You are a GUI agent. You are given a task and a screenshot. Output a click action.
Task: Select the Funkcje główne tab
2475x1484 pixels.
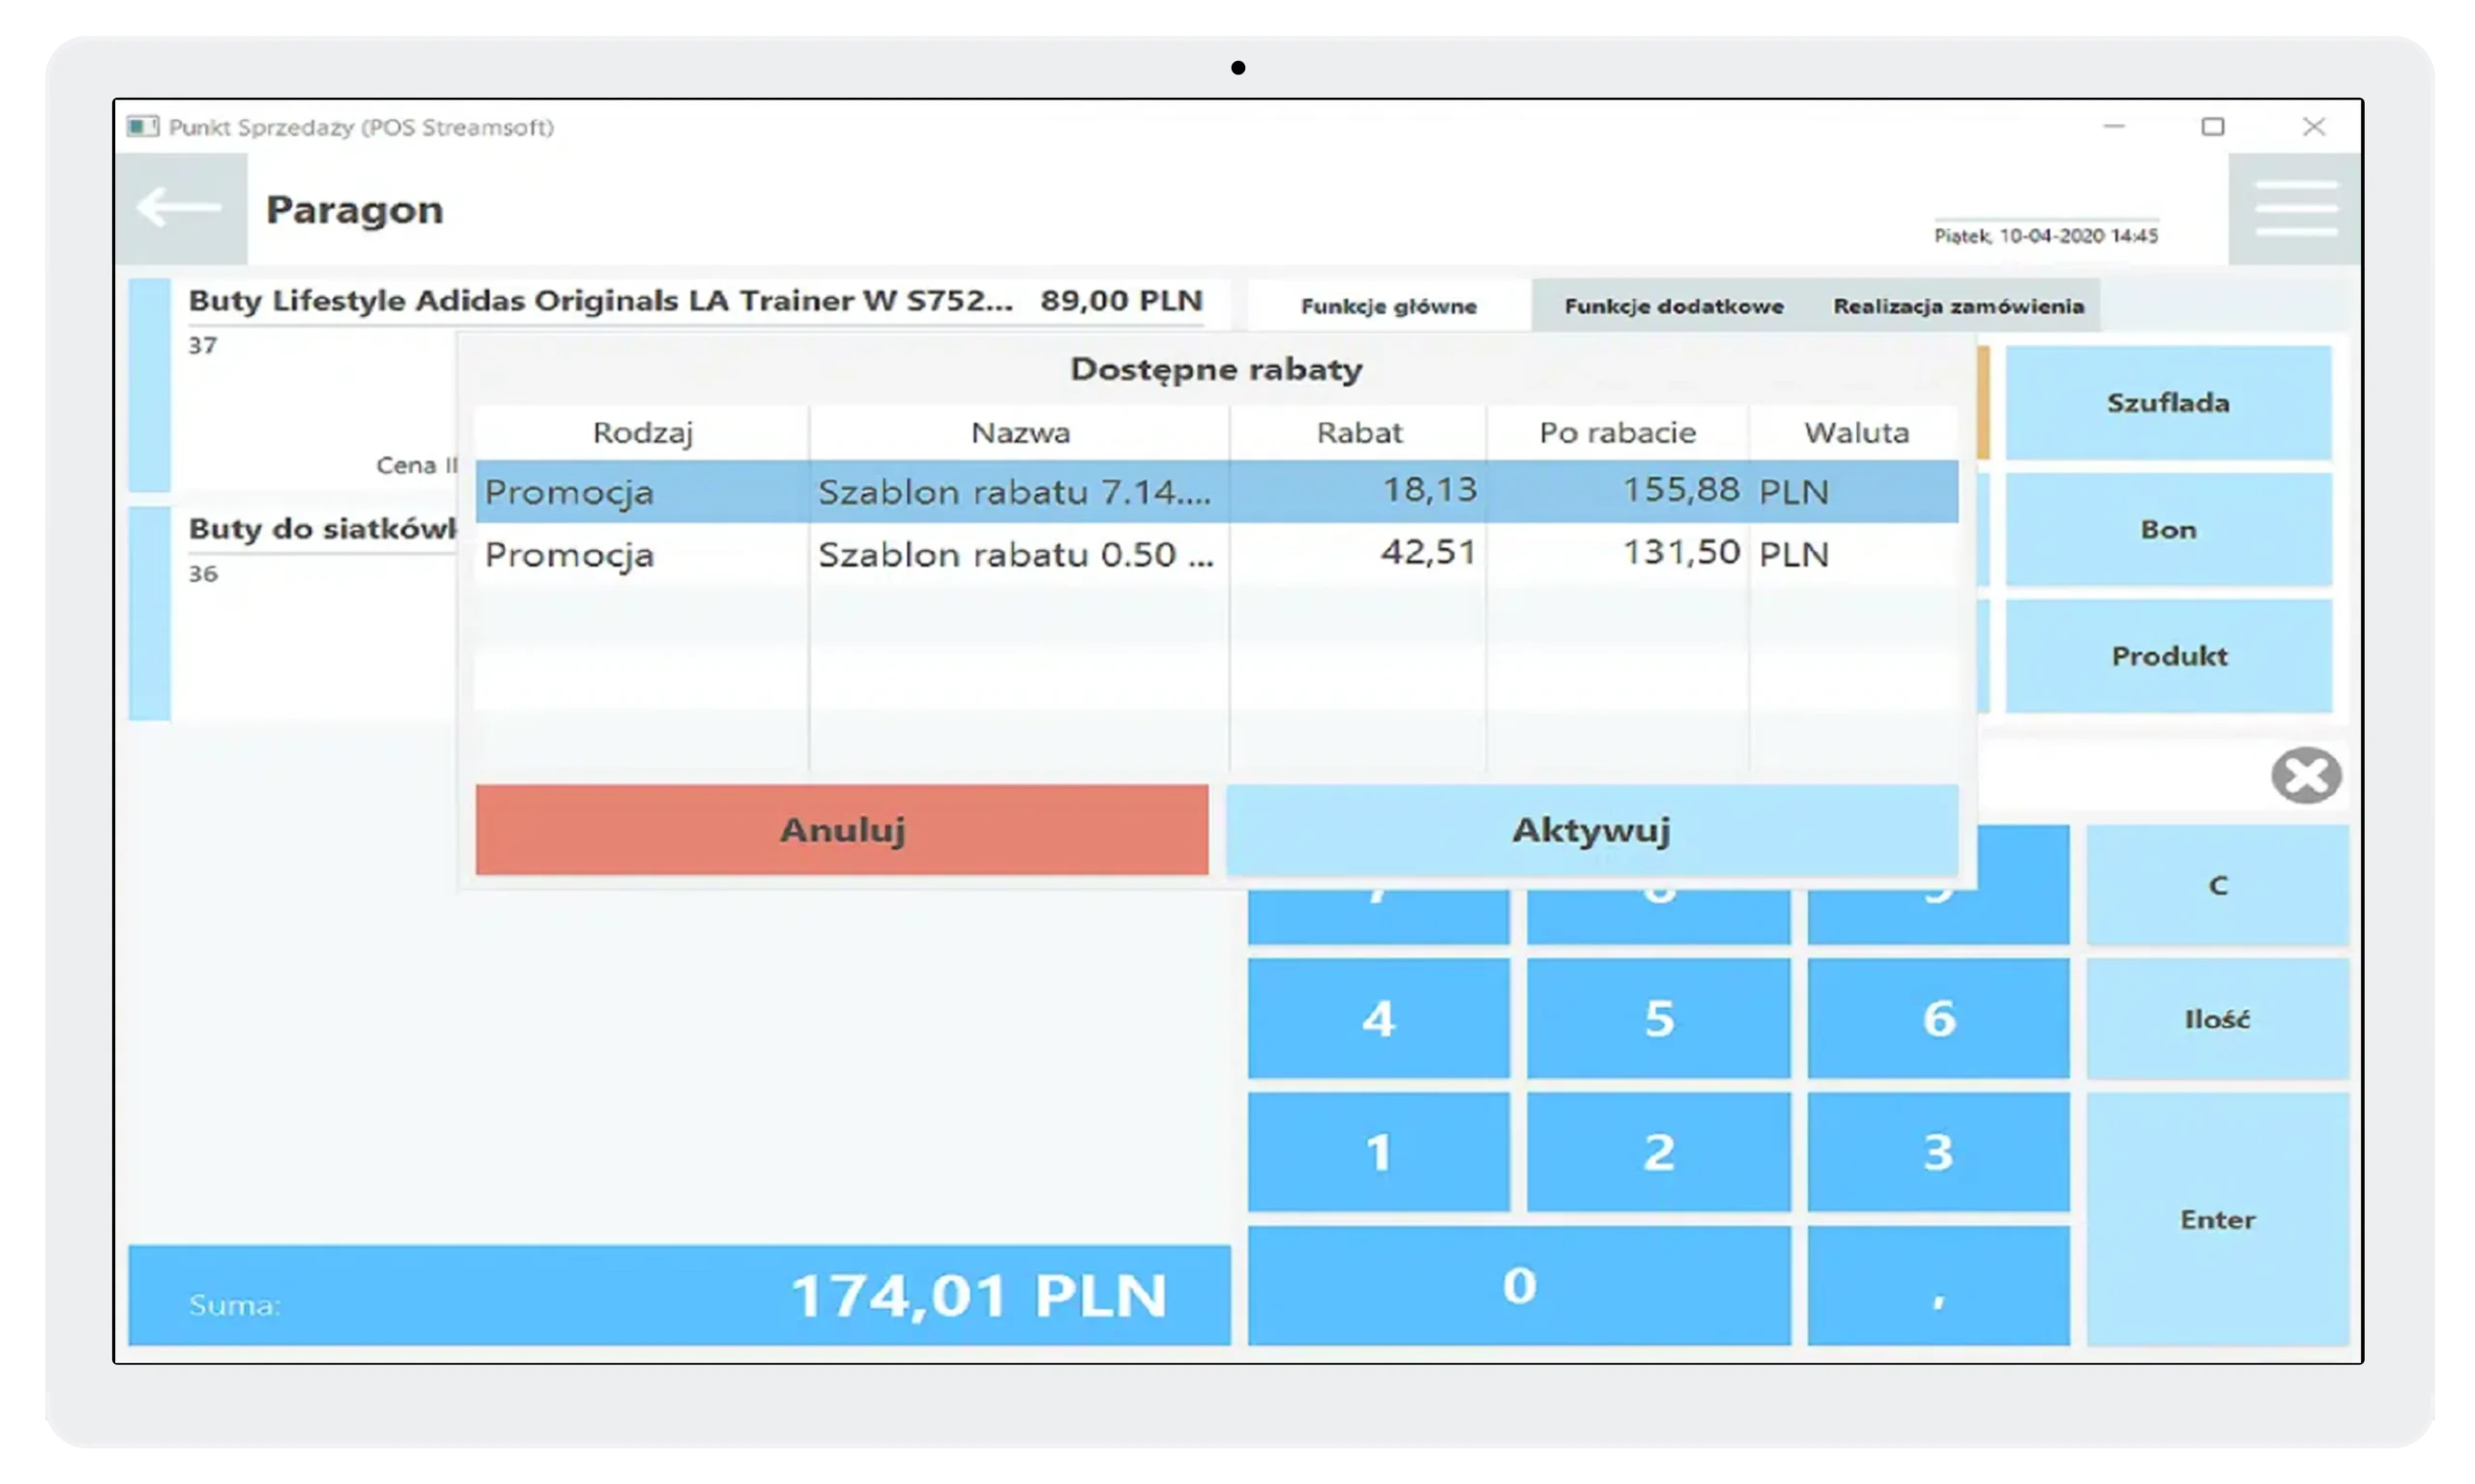click(x=1388, y=306)
